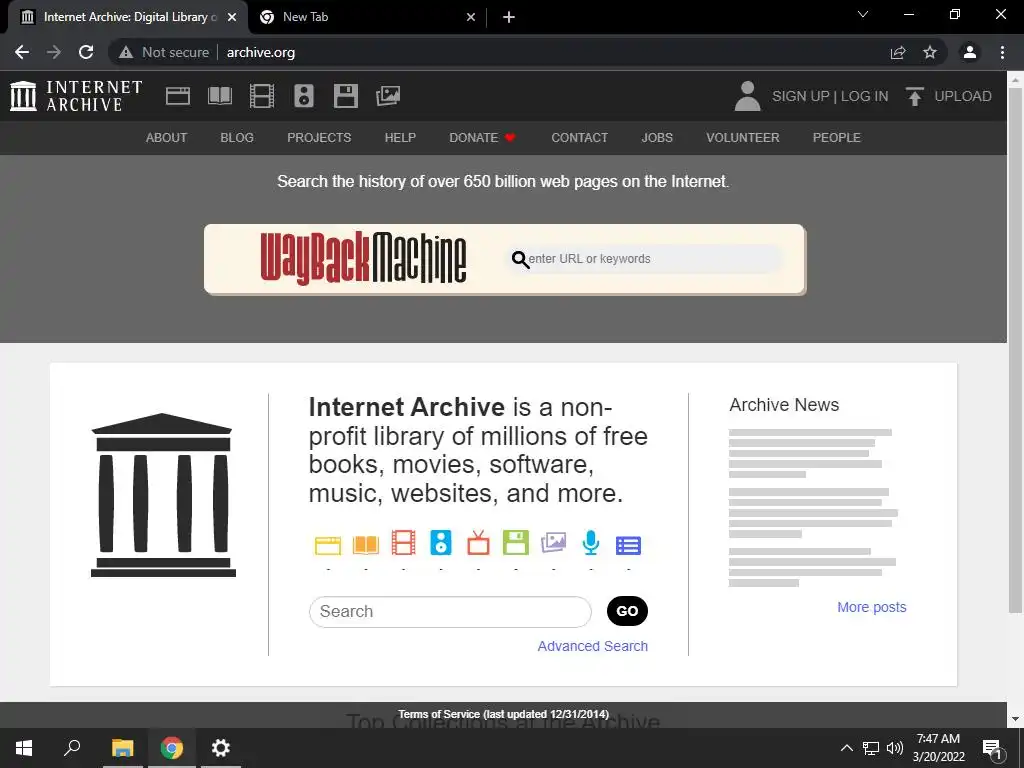
Task: Open Windows taskbar search
Action: [x=72, y=748]
